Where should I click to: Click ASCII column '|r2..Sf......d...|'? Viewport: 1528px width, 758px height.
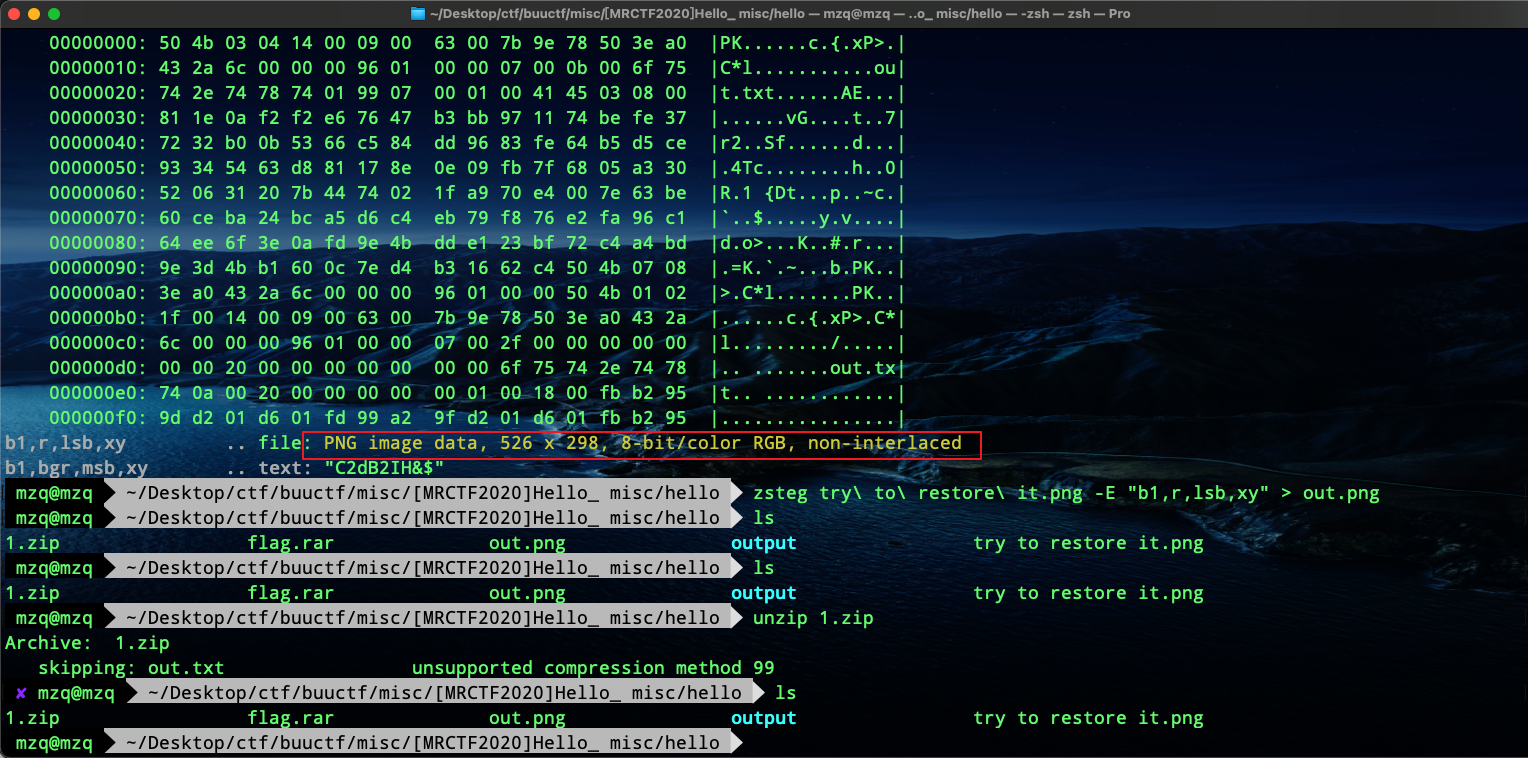pos(808,144)
